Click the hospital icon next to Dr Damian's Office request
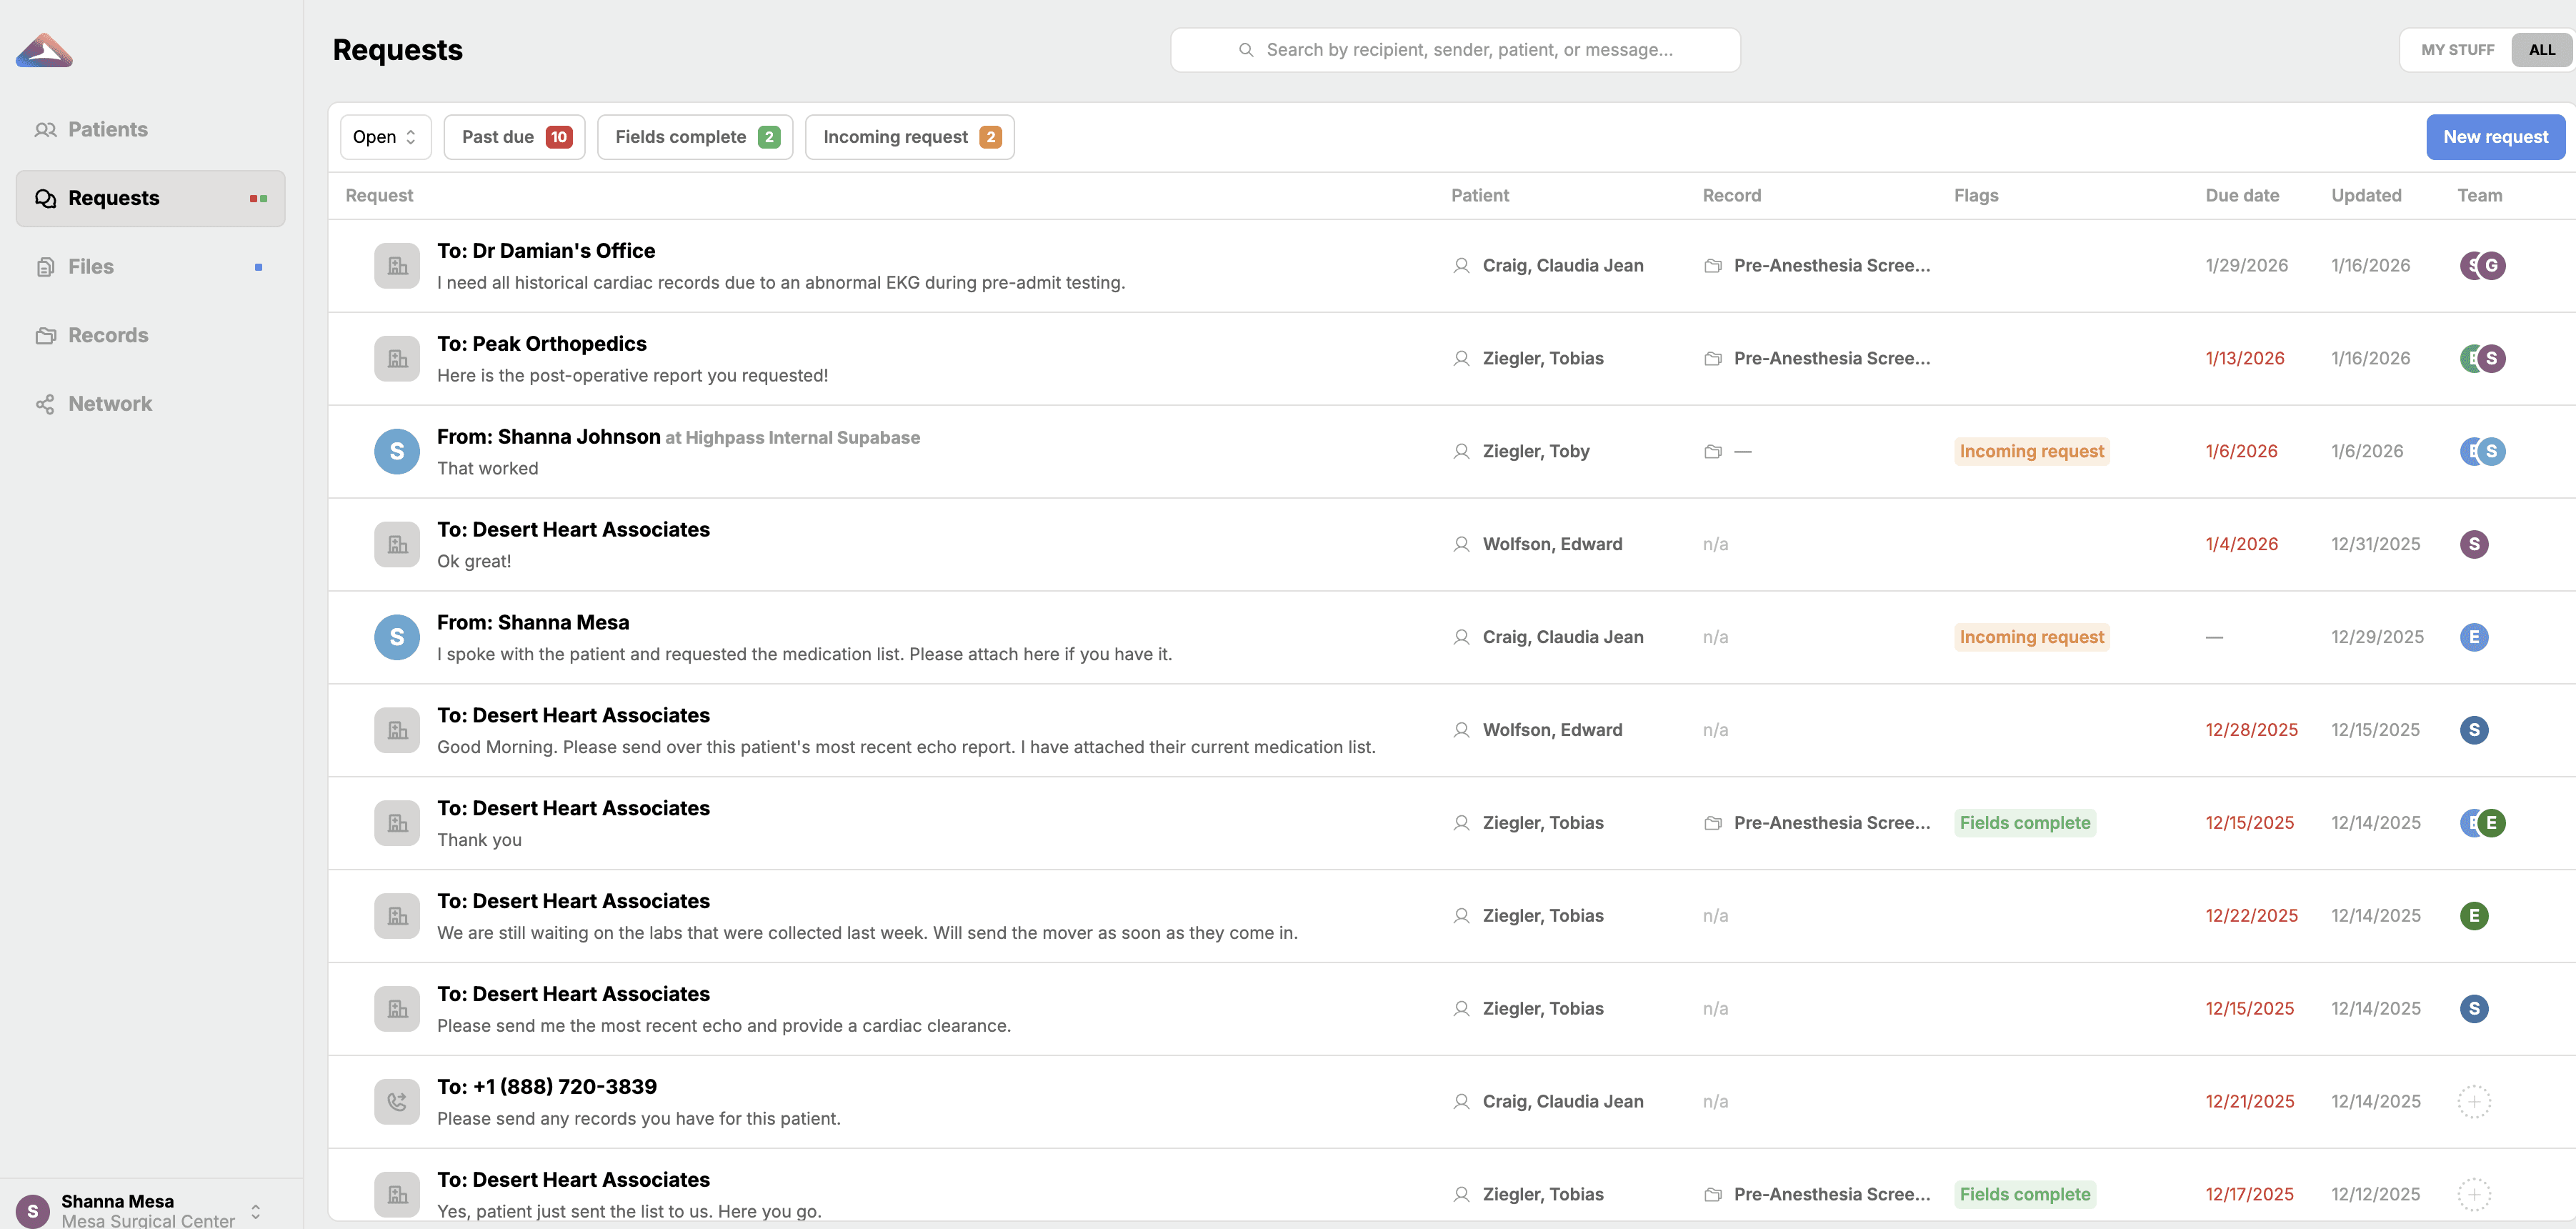Image resolution: width=2576 pixels, height=1229 pixels. coord(396,265)
